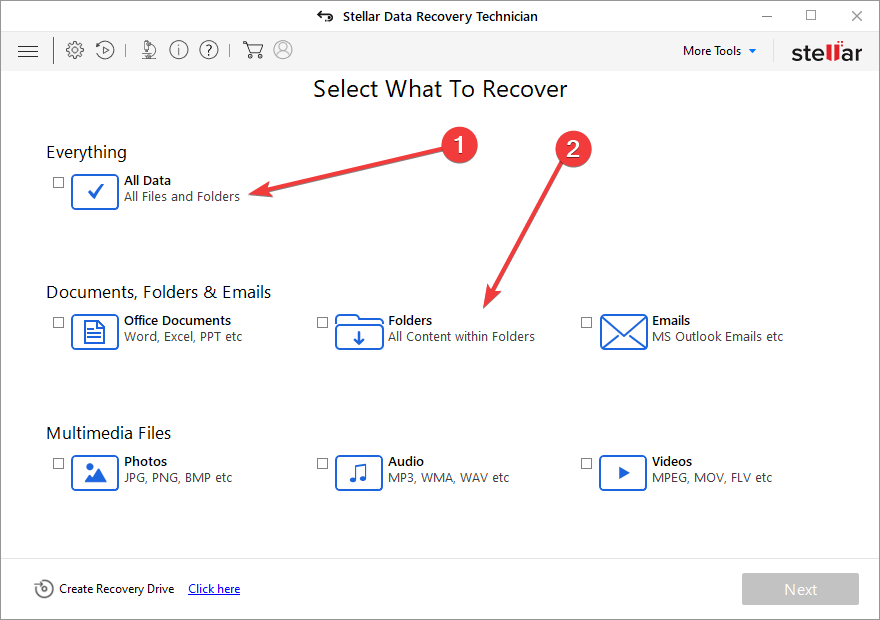Click 'MS Outlook Emails etc' text
Screen dimensions: 880x620
coord(717,337)
